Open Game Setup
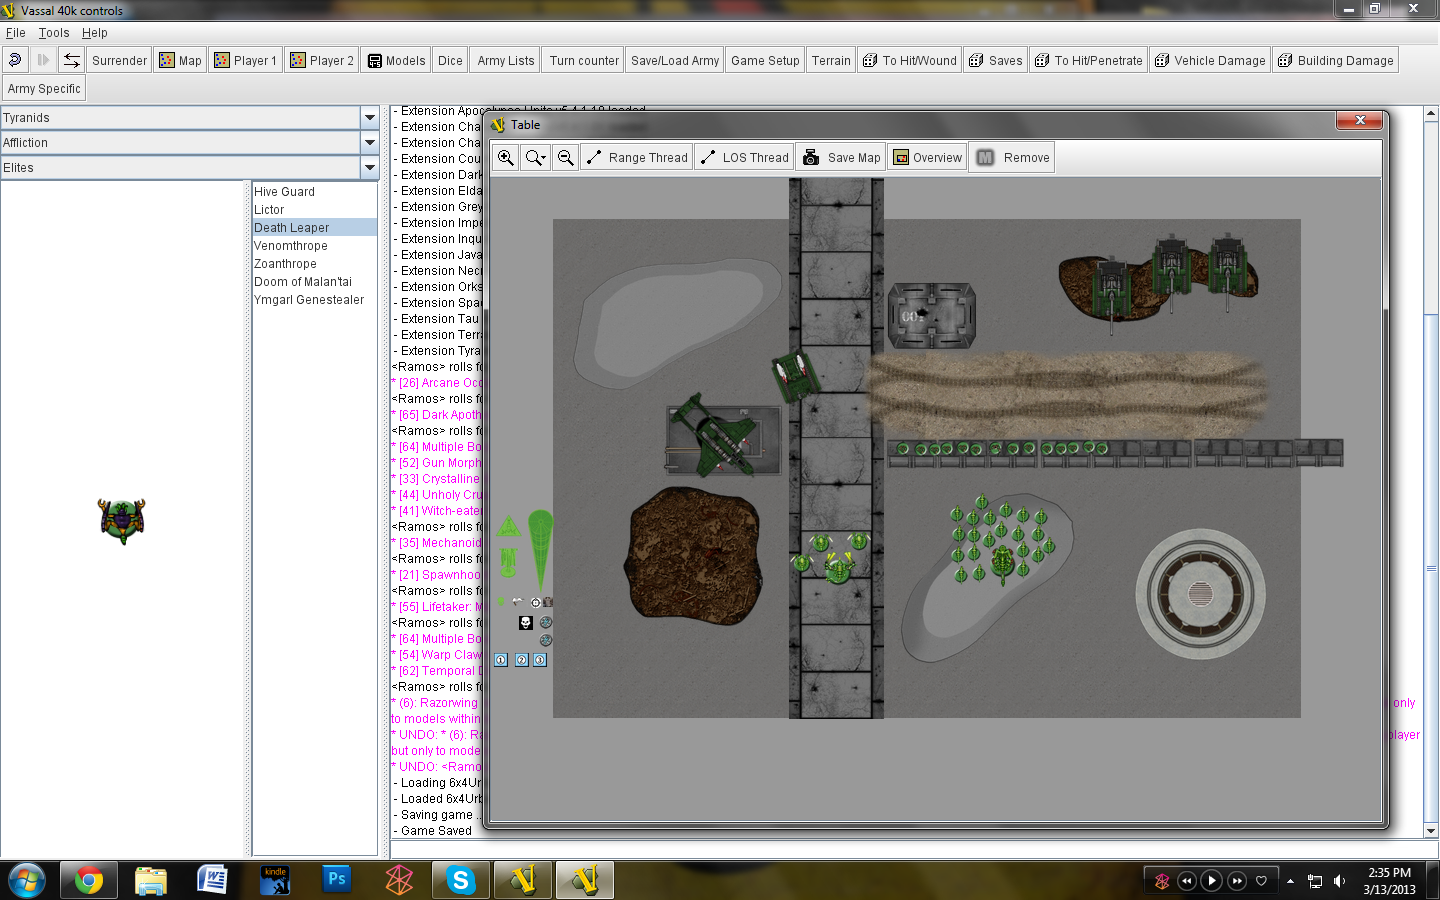Screen dimensions: 1440x900 coord(765,60)
